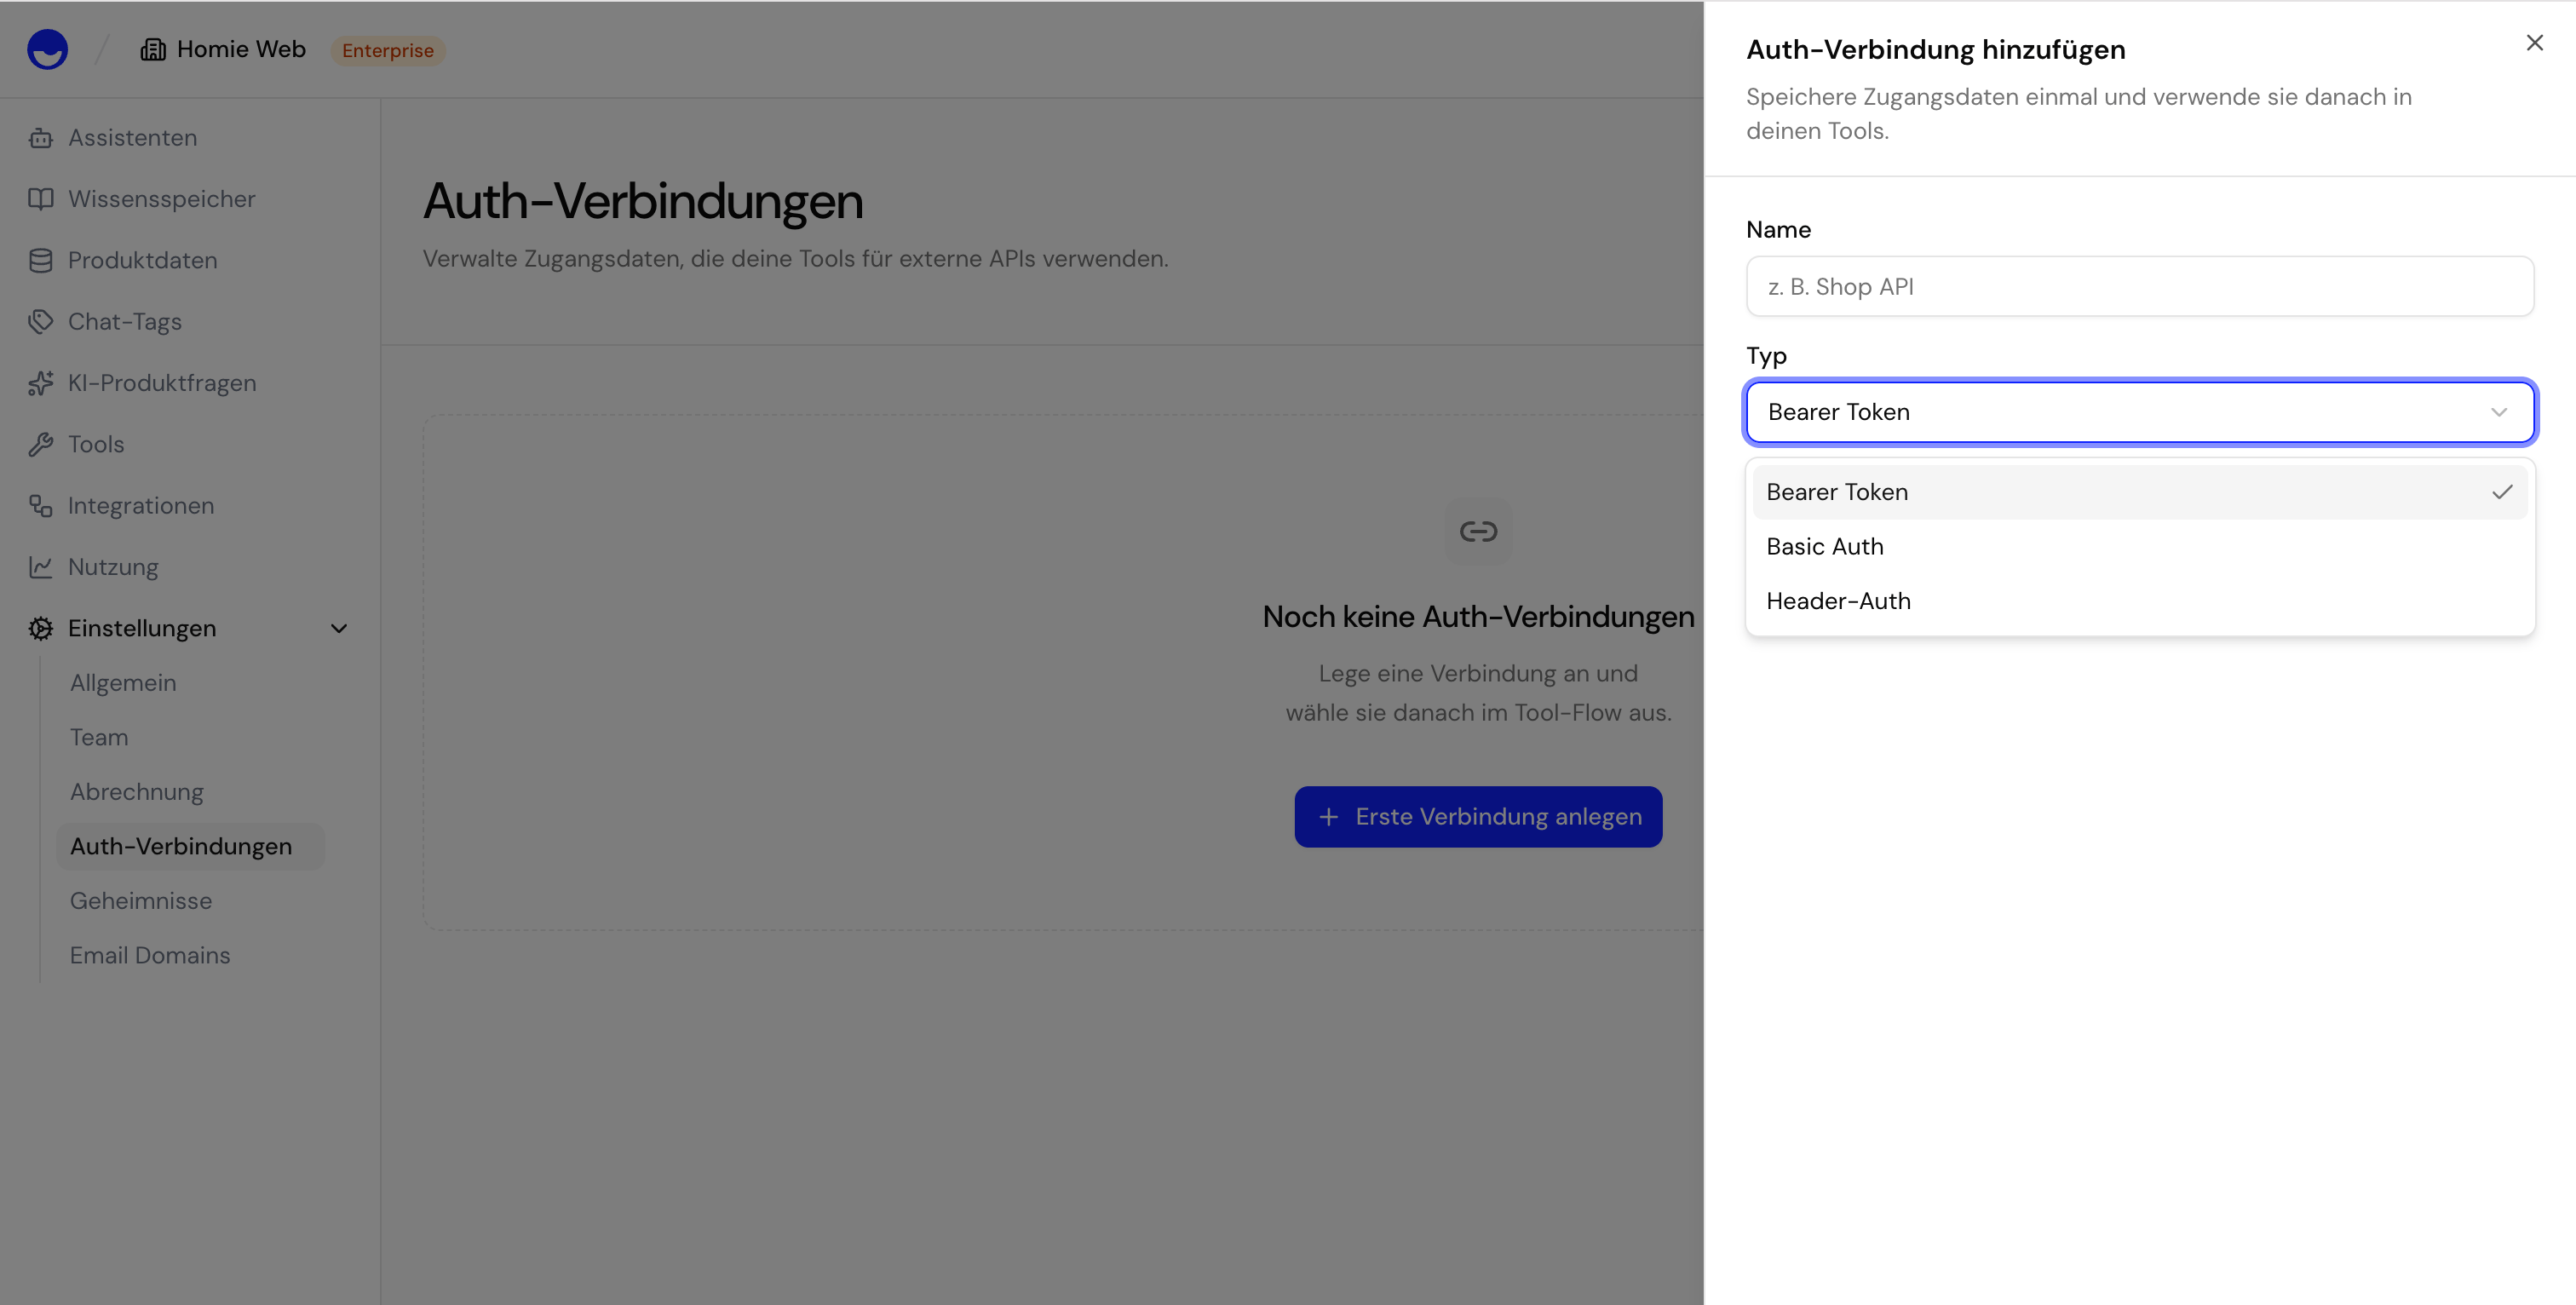The image size is (2576, 1305).
Task: Open Wissensspeicher in sidebar
Action: coord(162,199)
